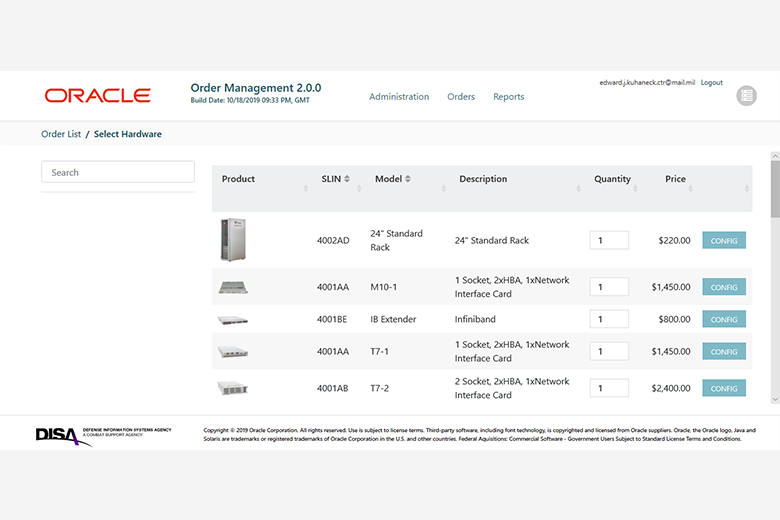The width and height of the screenshot is (780, 520).
Task: Click the Build Date text
Action: click(x=250, y=101)
